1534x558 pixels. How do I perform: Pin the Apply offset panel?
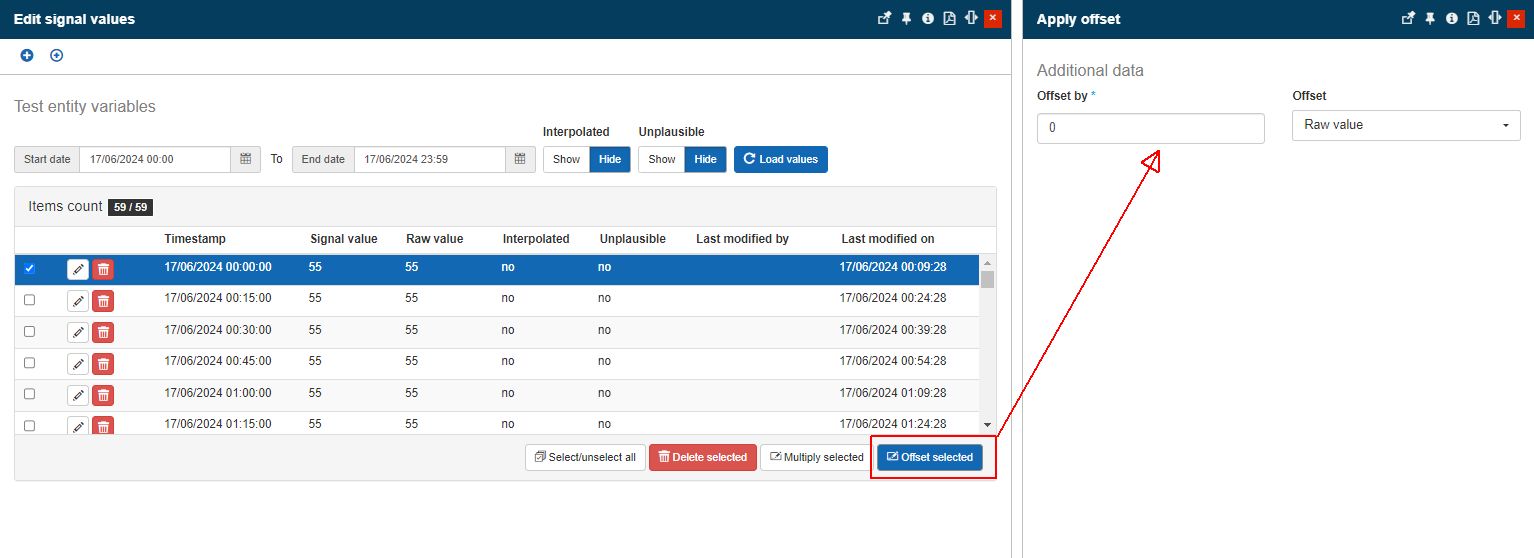click(x=1430, y=18)
